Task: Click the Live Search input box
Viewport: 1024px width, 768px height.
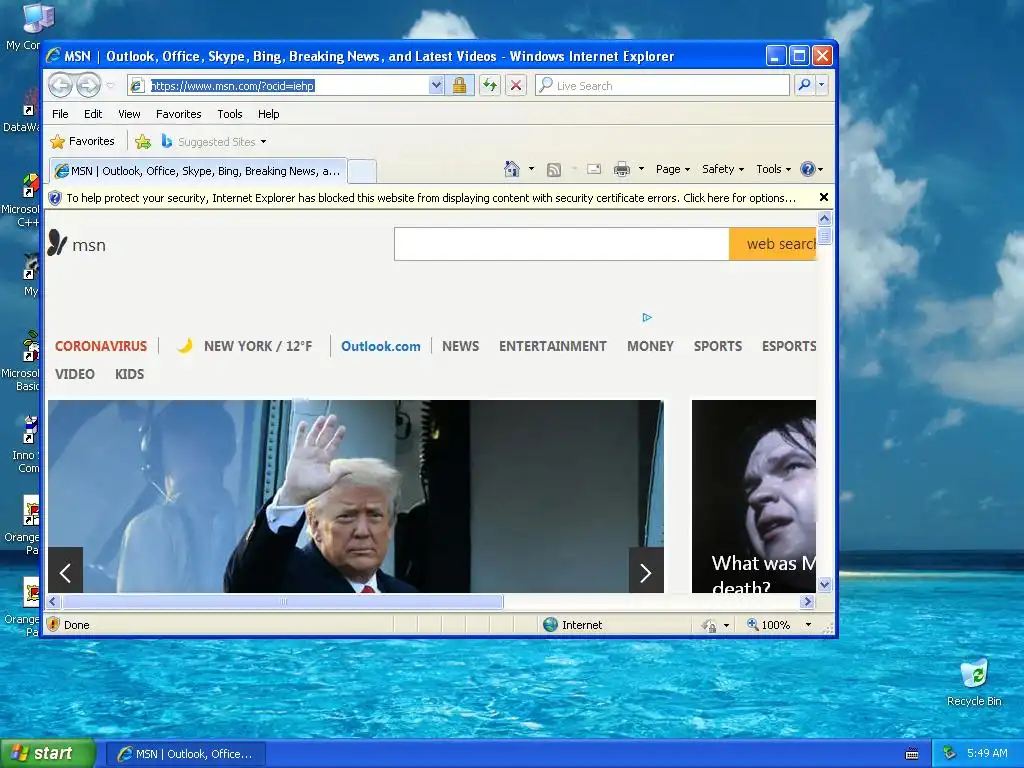Action: [x=662, y=86]
